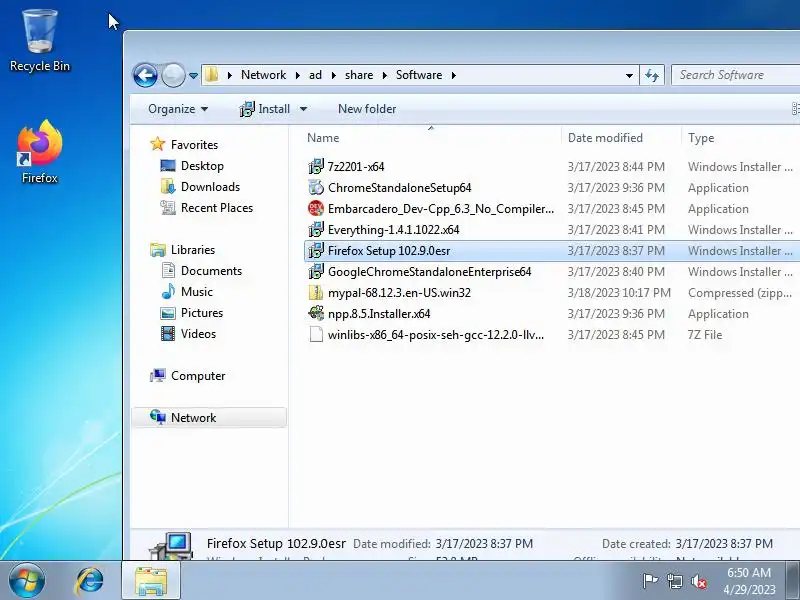
Task: Select the ChromeStandaloneSetup64 file icon
Action: pos(316,187)
